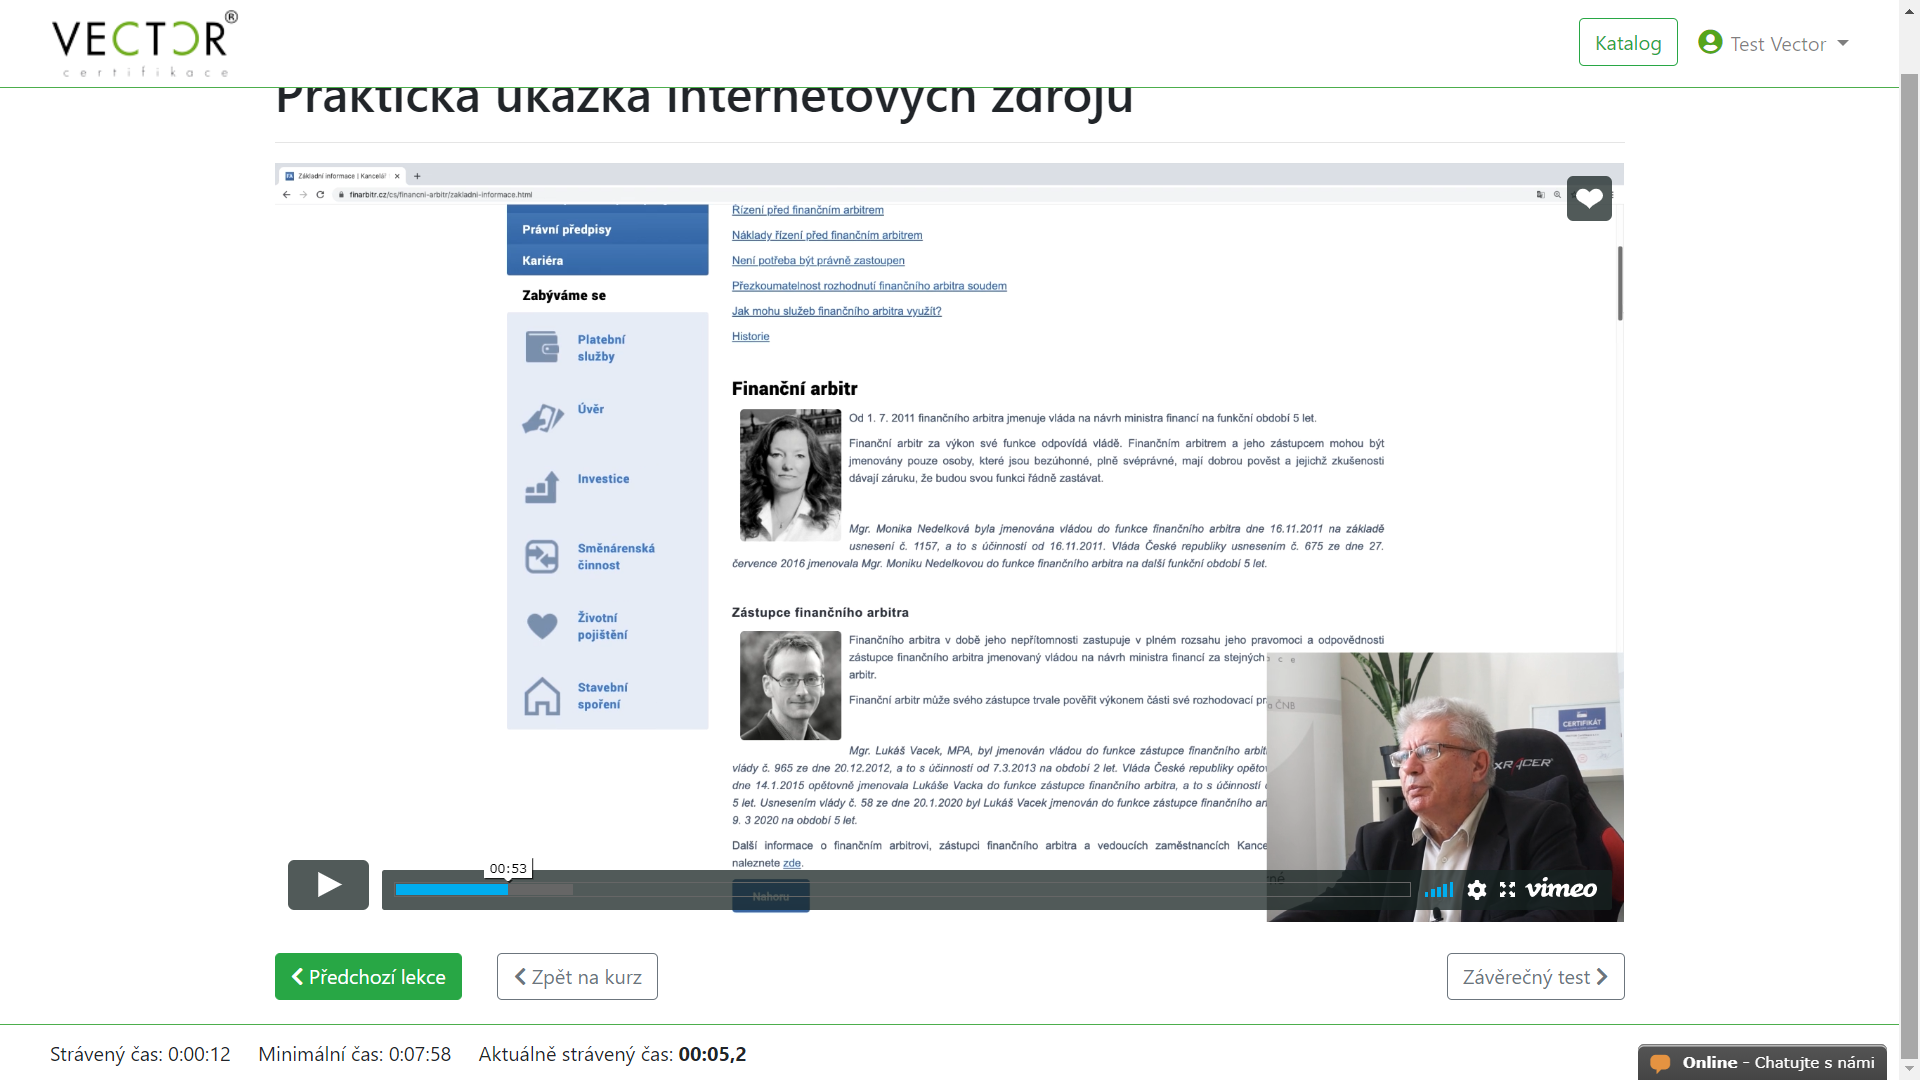Open Náklady řízení před finančním arbitrem link
1920x1080 pixels.
(x=827, y=235)
